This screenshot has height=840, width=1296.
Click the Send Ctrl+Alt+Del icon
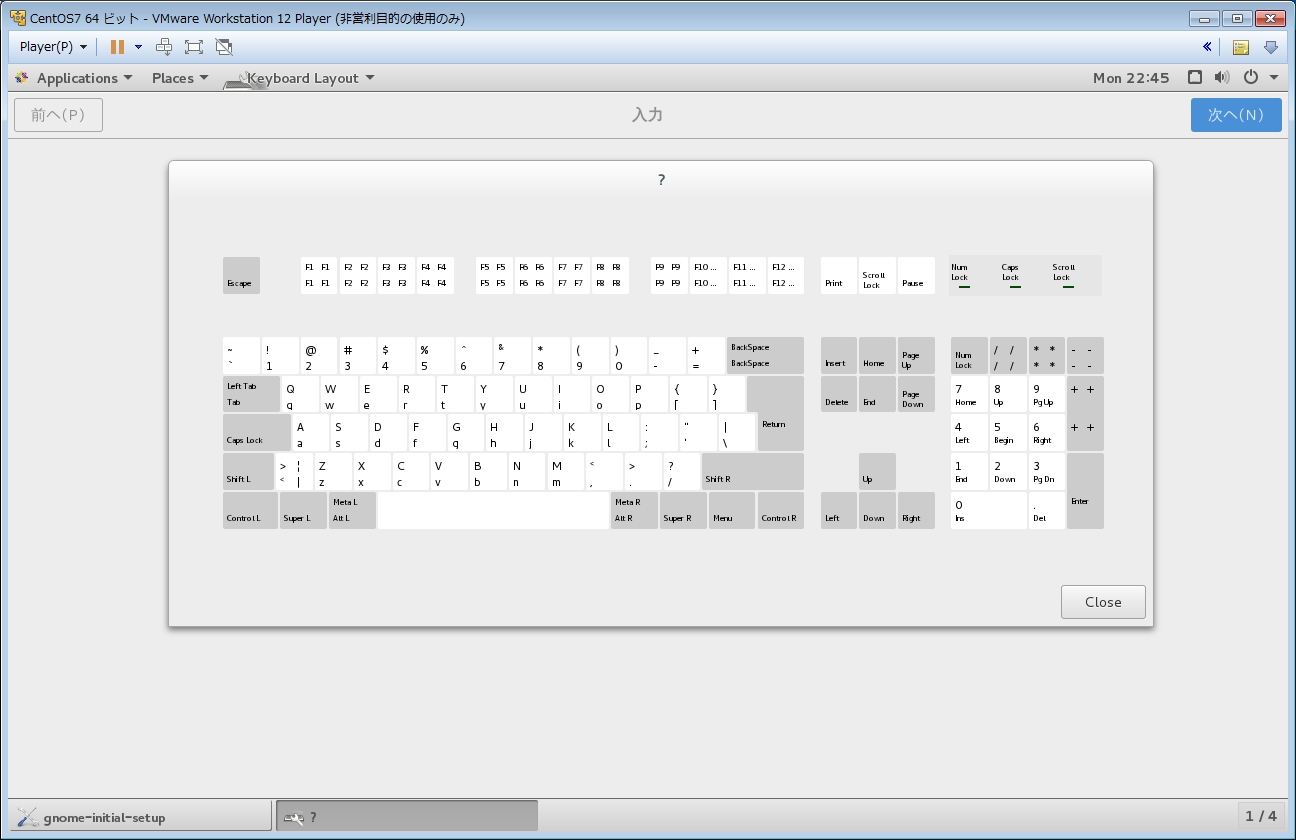[x=164, y=47]
